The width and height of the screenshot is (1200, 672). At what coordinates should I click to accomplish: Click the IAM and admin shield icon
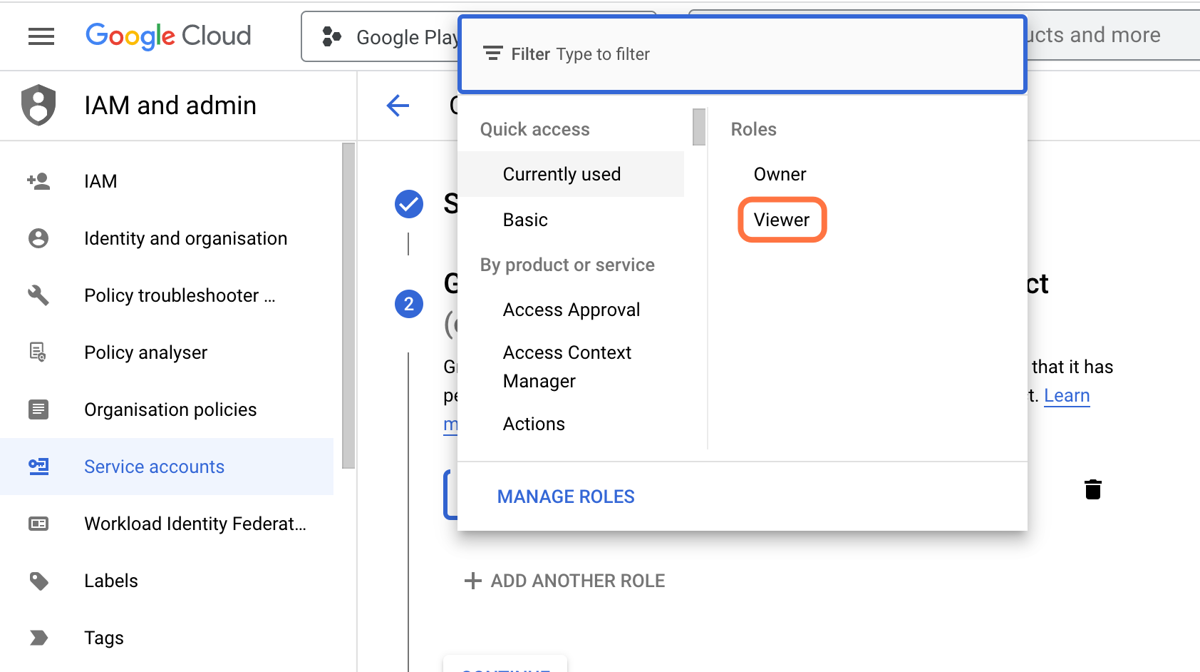pyautogui.click(x=39, y=105)
